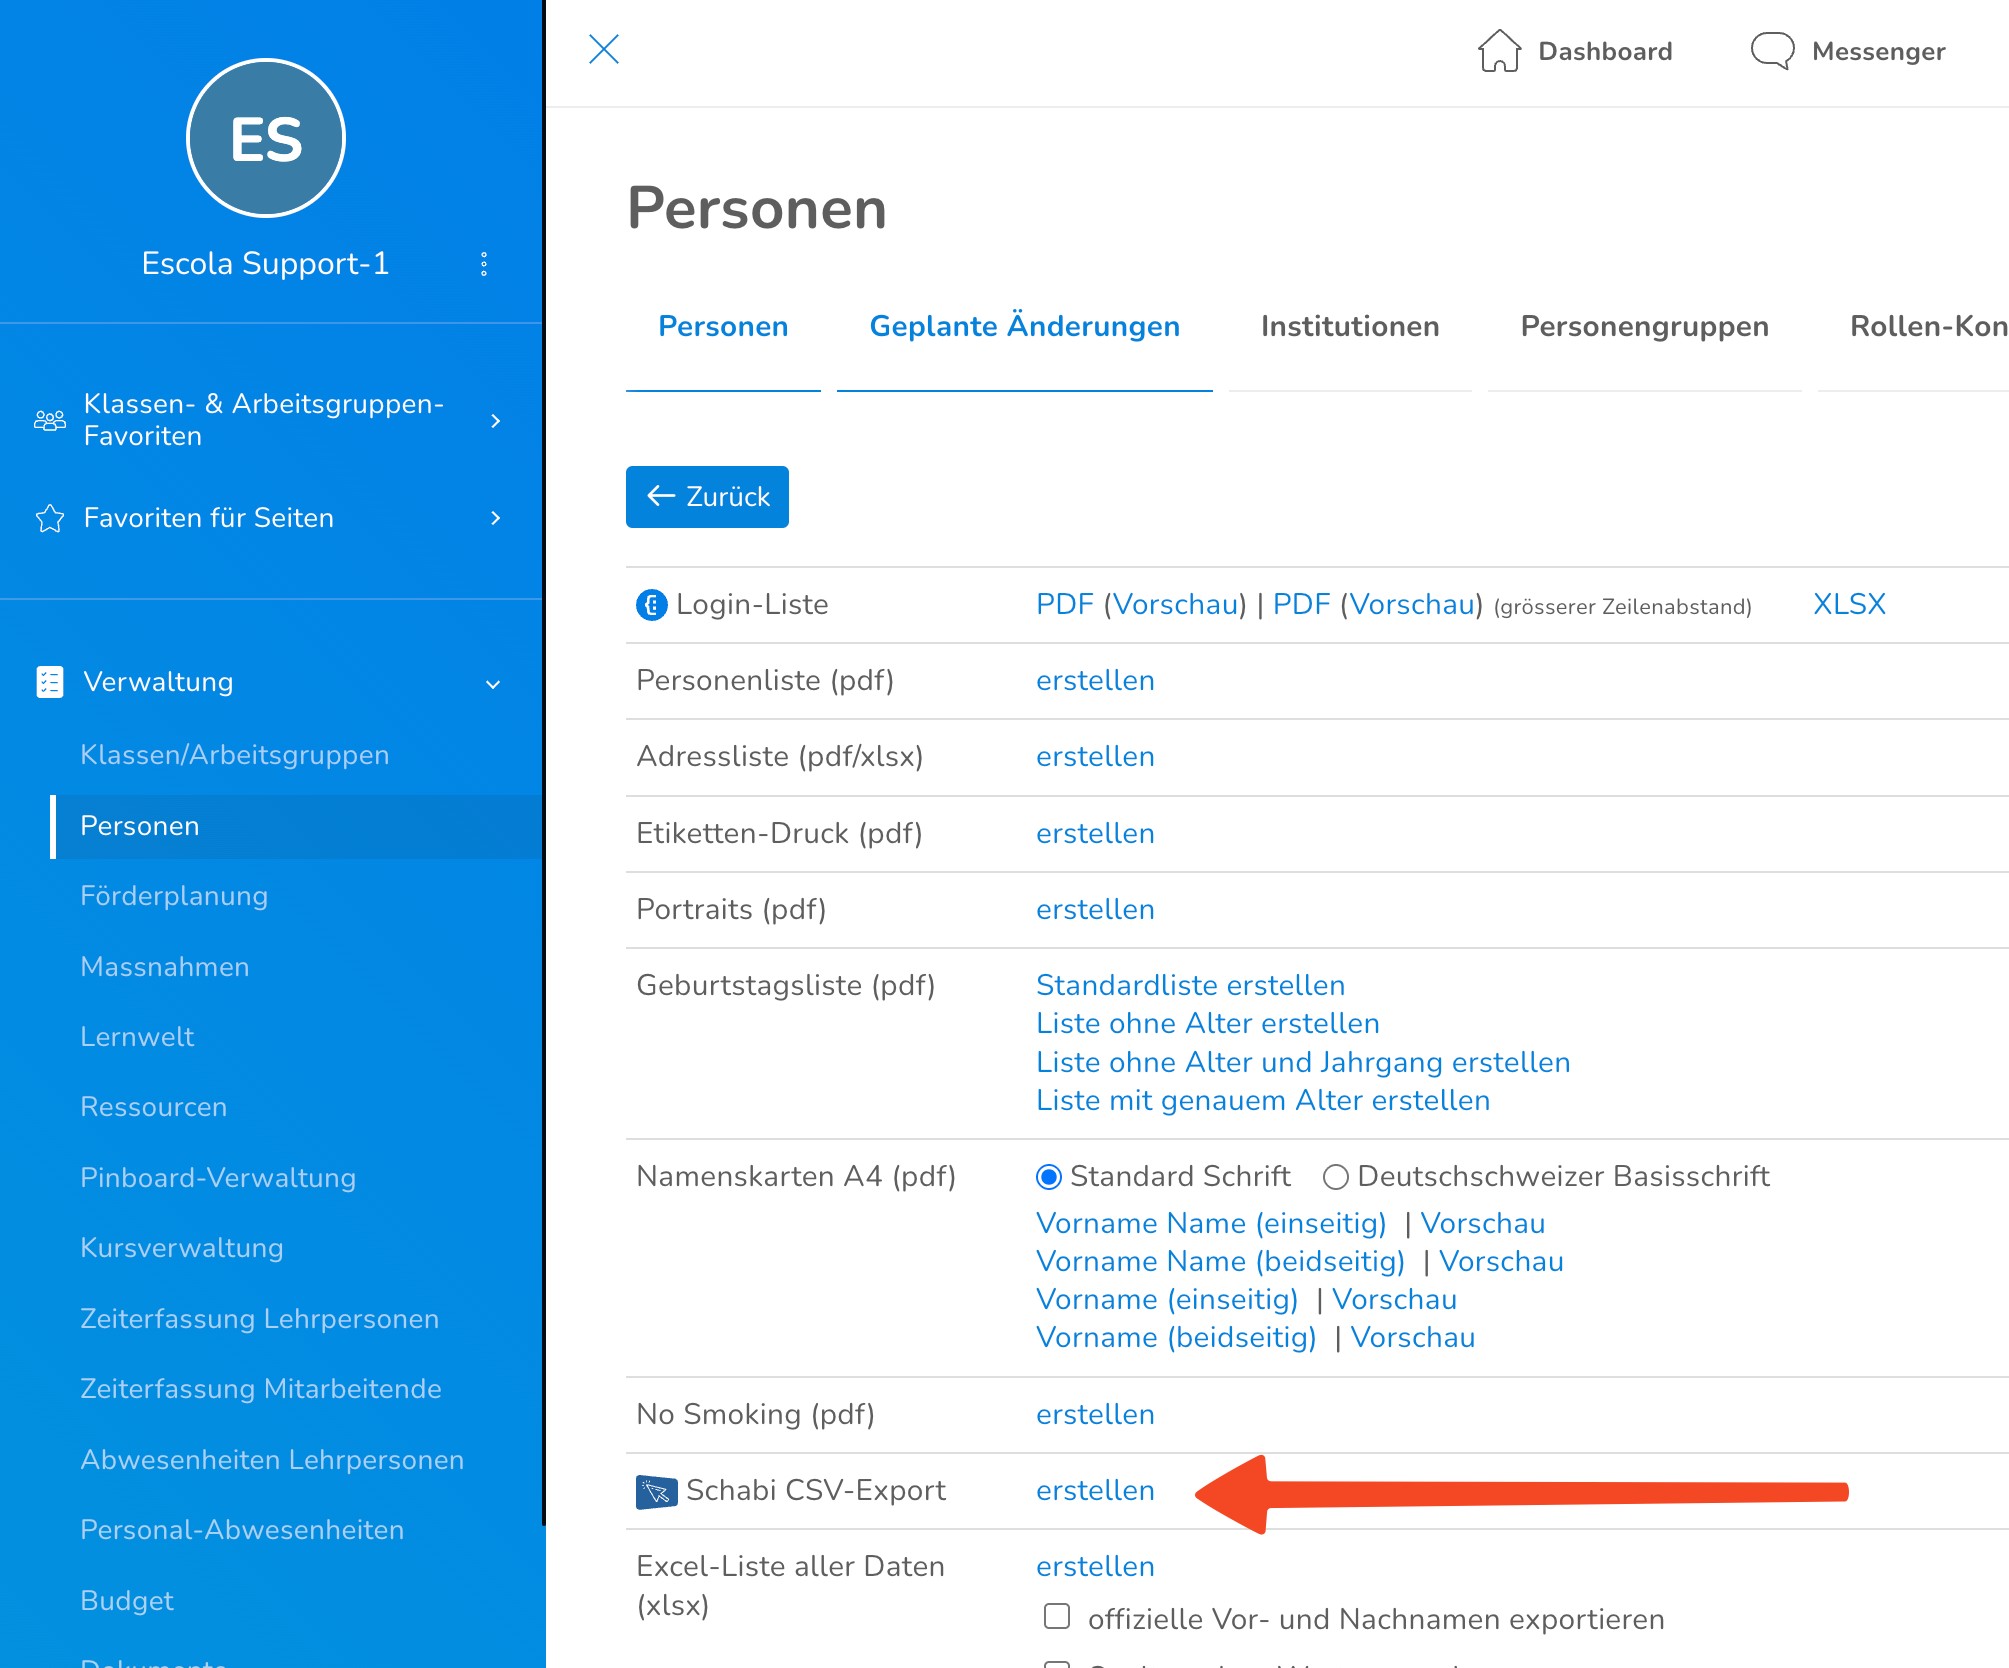Click the X close sidebar icon

tap(604, 49)
